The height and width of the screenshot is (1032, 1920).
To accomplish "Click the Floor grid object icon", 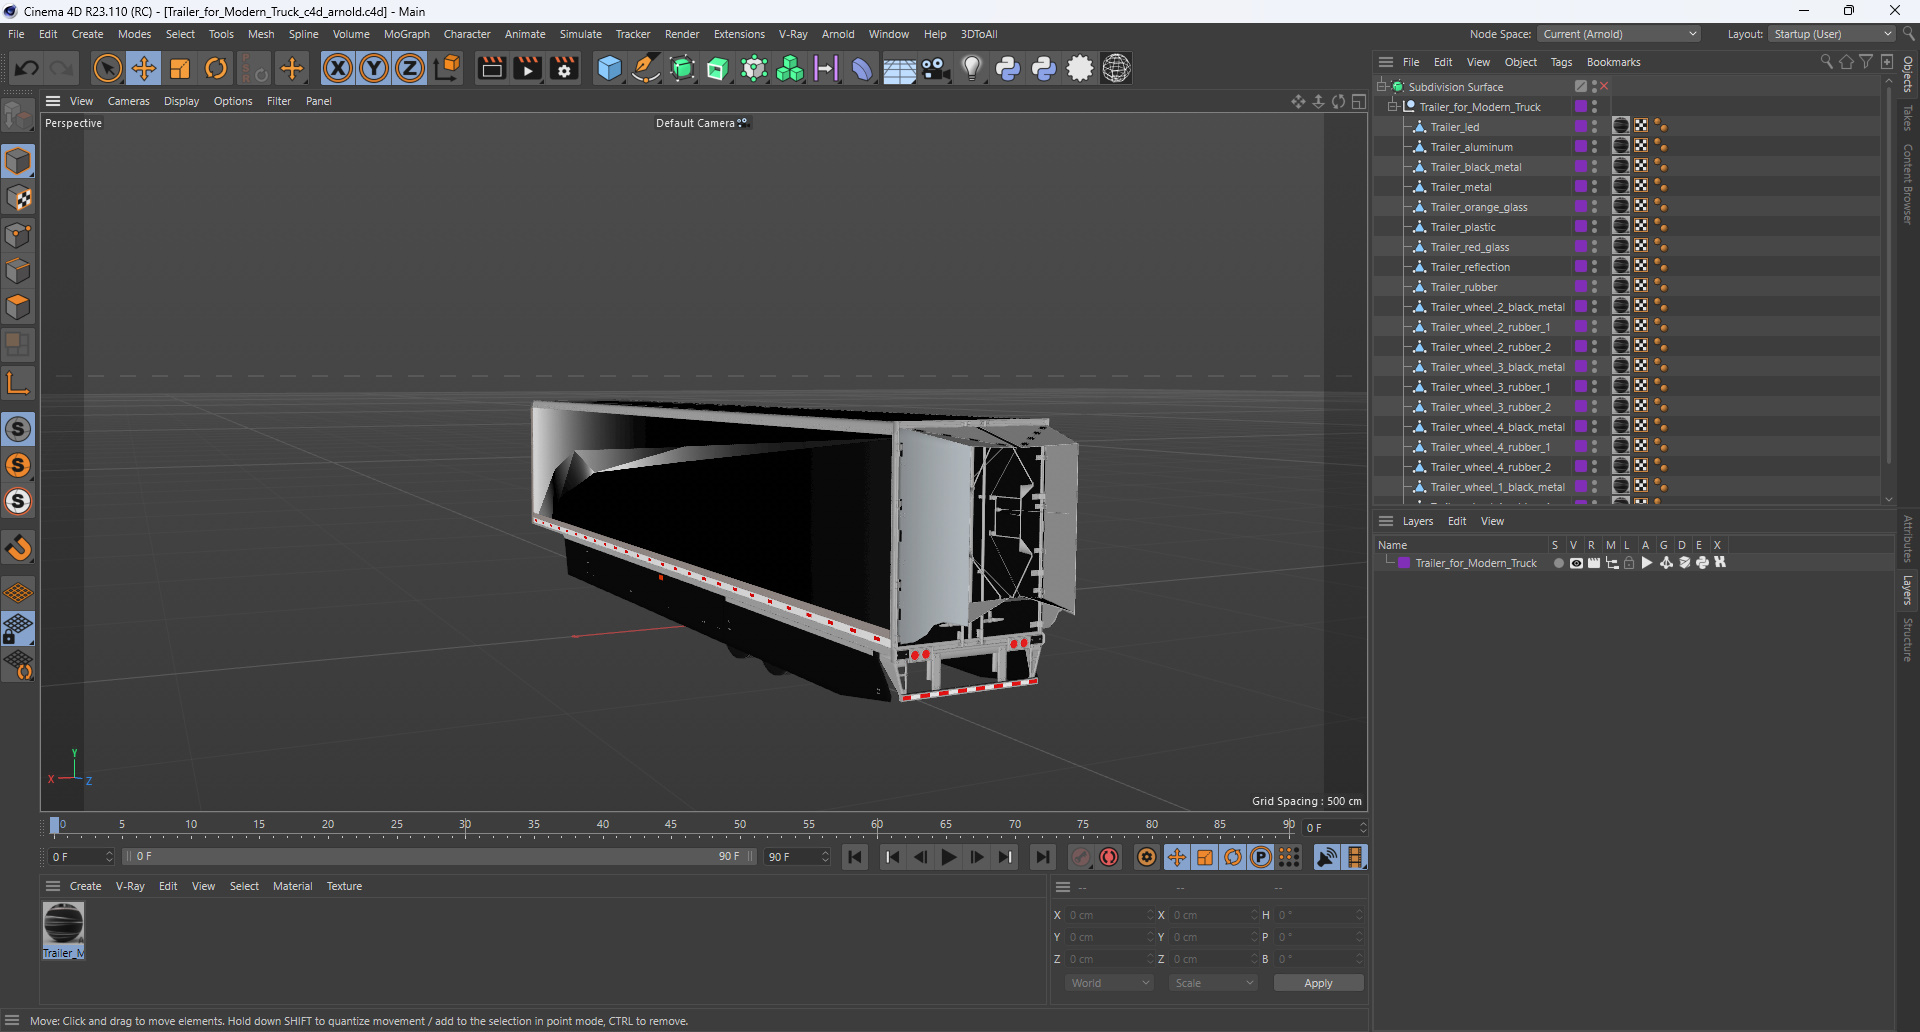I will (x=899, y=68).
